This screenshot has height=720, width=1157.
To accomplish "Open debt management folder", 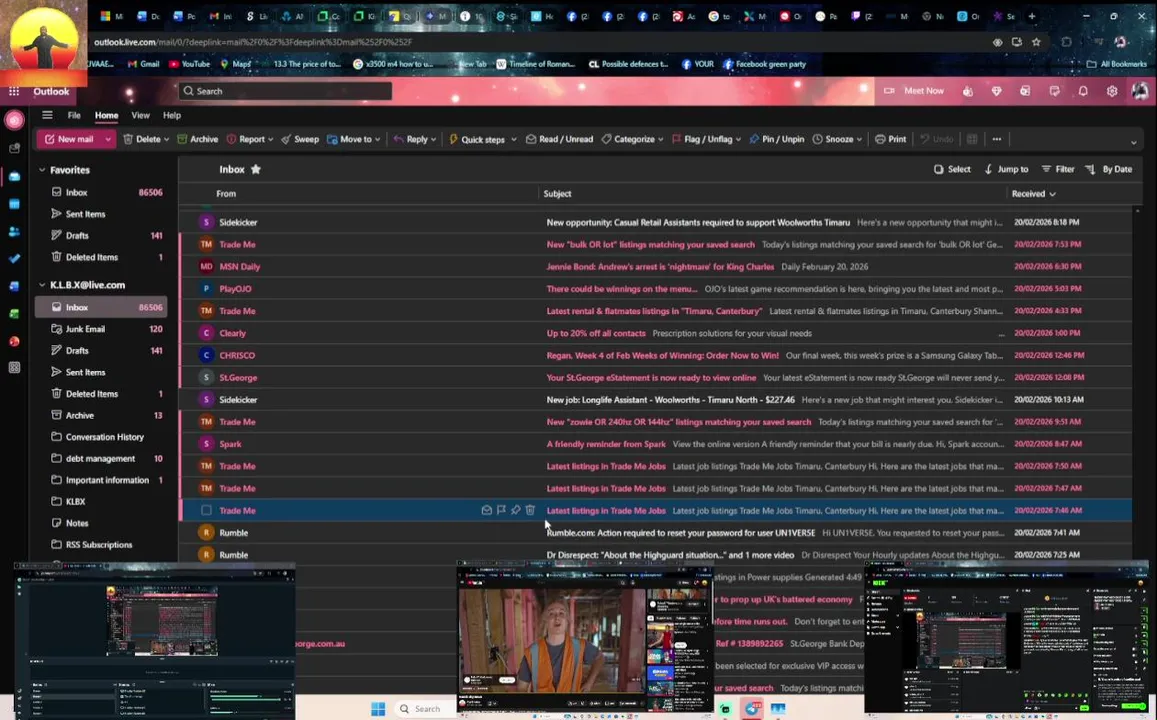I will [x=102, y=458].
